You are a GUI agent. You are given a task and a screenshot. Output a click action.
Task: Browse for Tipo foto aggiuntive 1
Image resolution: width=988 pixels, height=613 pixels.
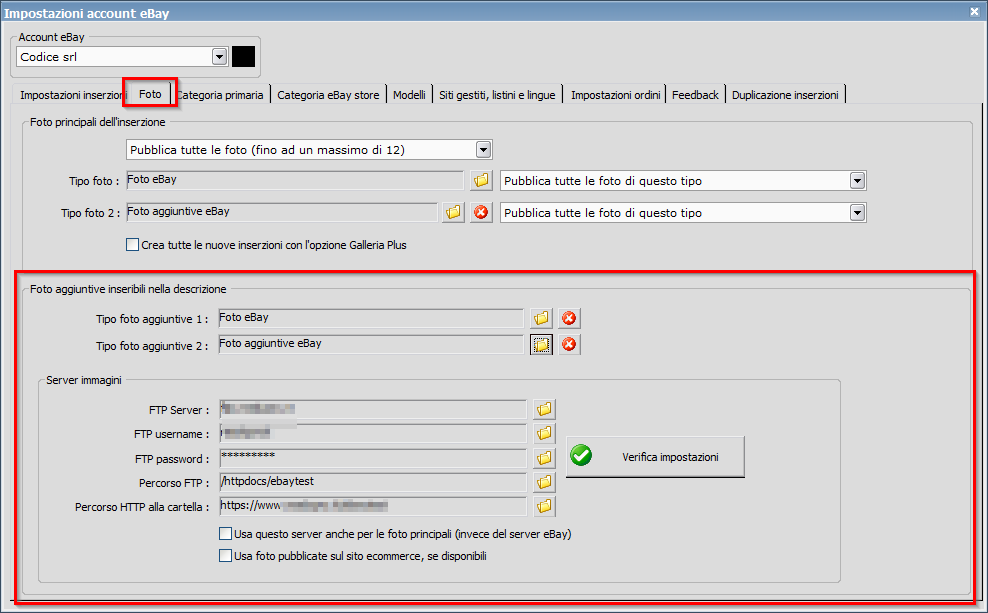[540, 317]
